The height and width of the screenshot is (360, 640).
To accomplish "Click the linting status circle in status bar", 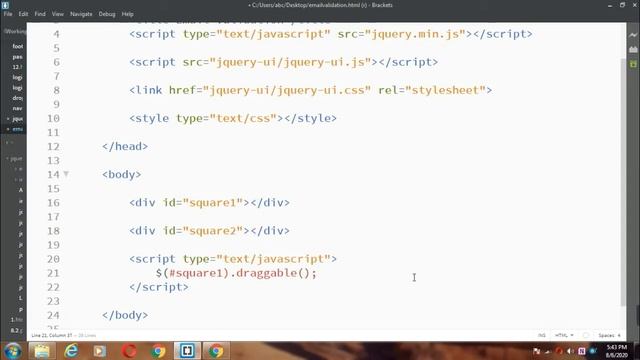I will click(586, 335).
